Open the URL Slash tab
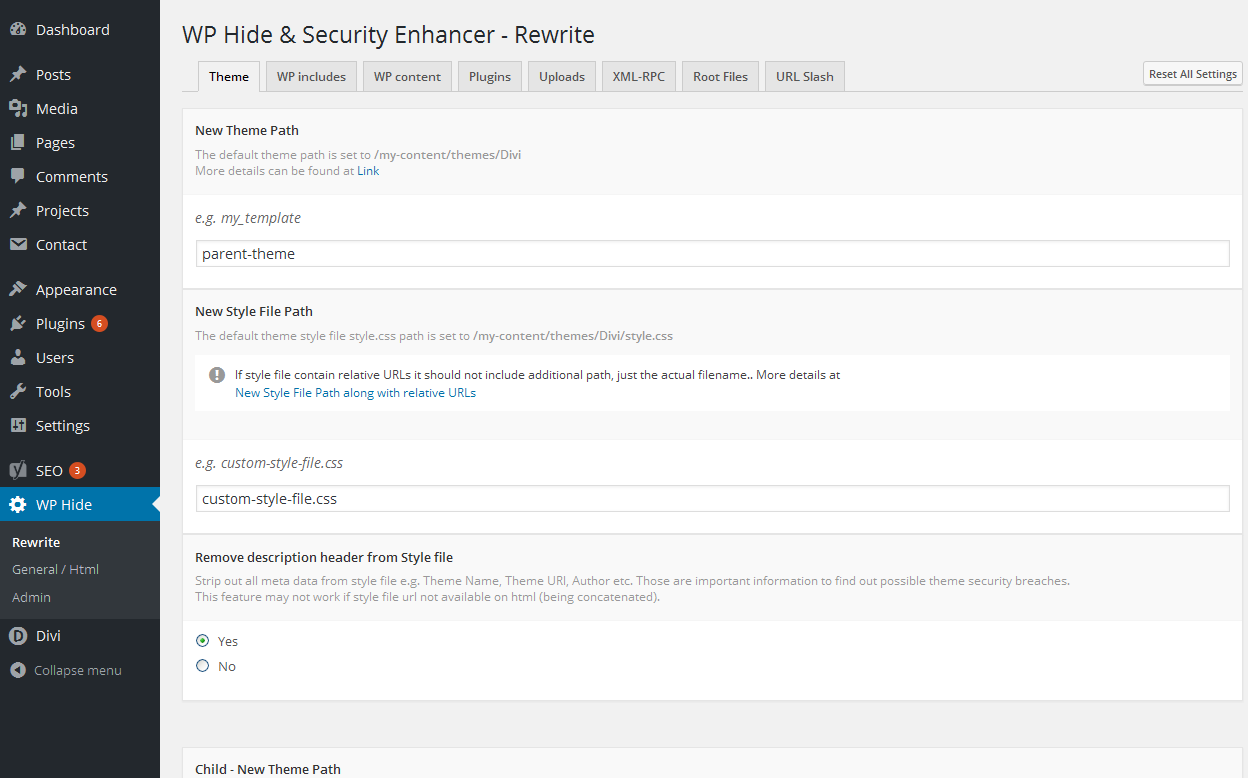 [x=804, y=77]
